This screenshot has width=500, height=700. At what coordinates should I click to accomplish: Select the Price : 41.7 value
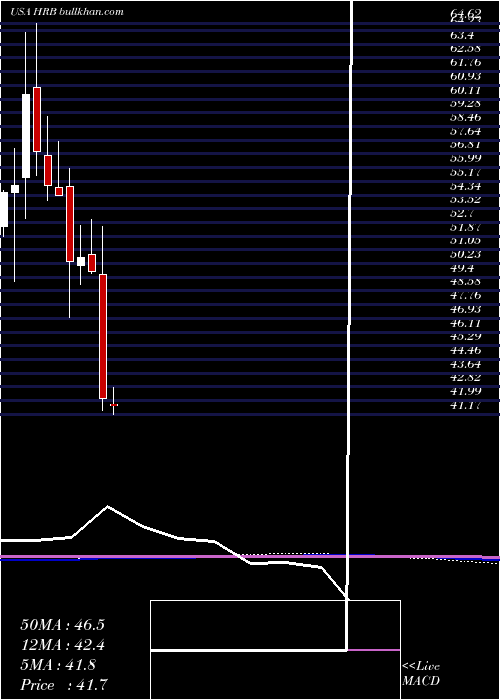(64, 685)
